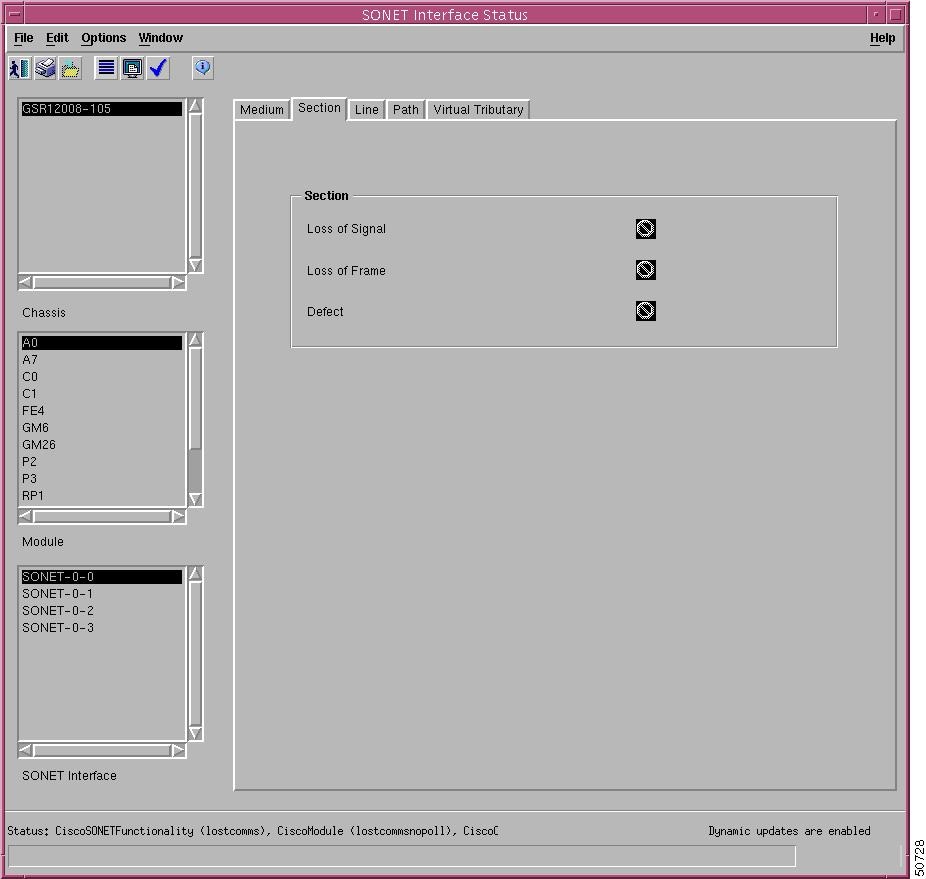Click the SONET Interface list scroll-up arrow
The image size is (926, 879).
(x=195, y=574)
